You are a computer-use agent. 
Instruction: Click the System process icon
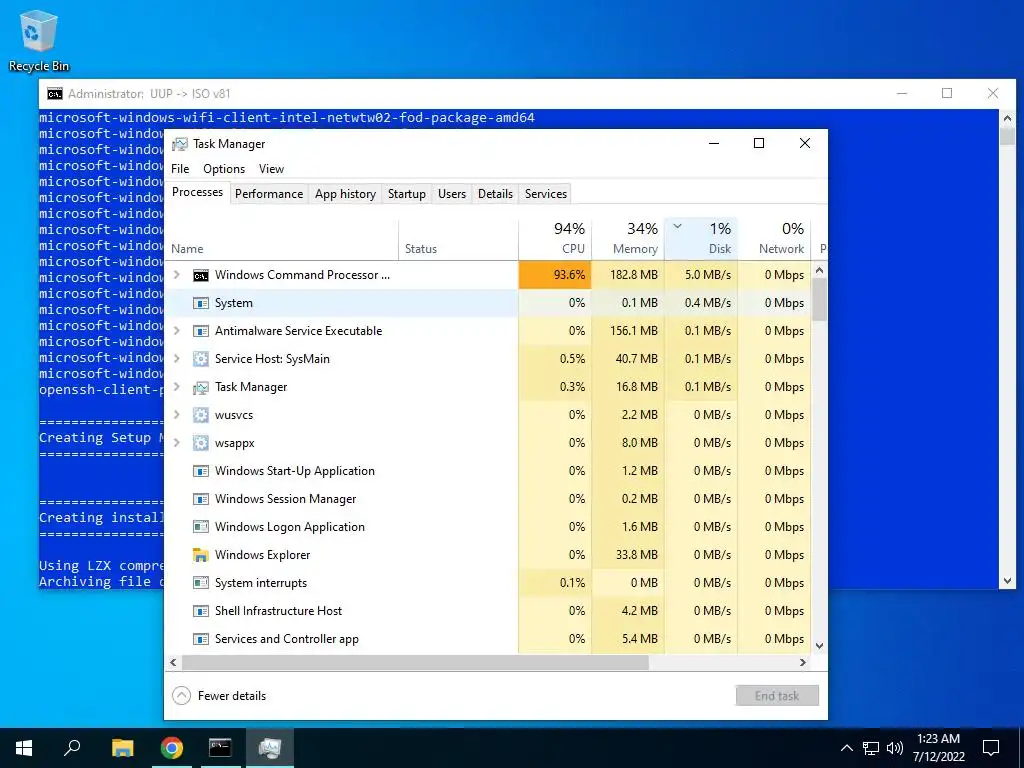click(x=200, y=303)
